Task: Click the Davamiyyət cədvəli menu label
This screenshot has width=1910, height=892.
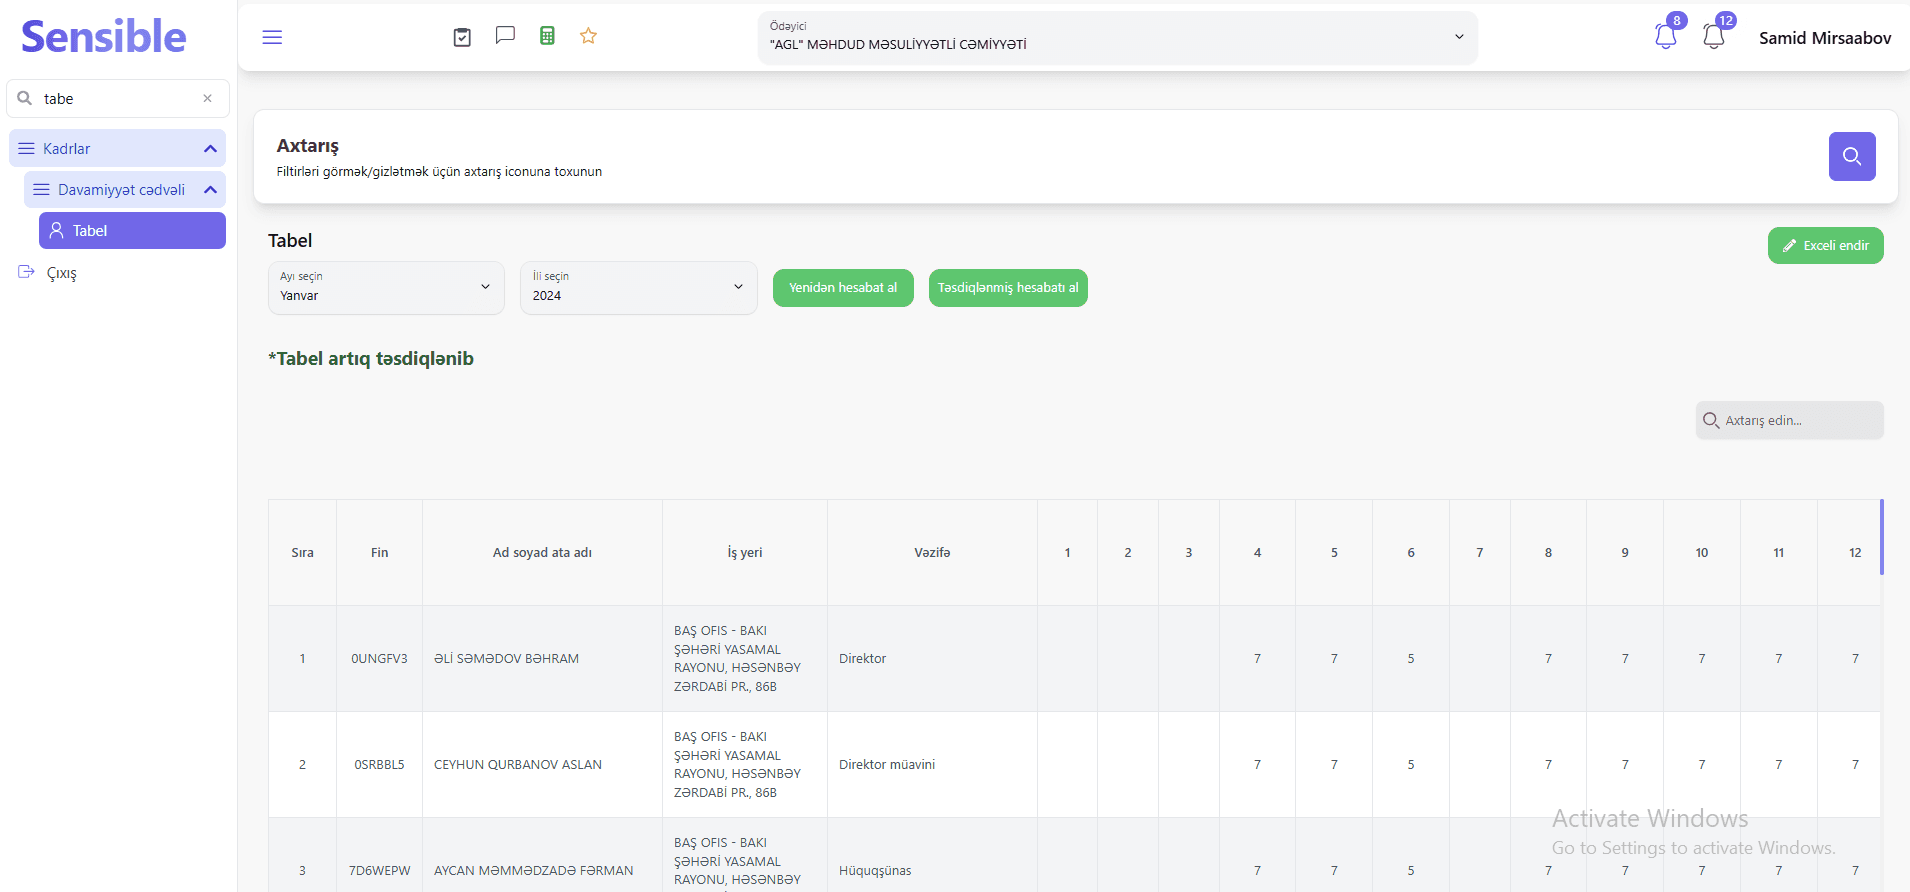Action: (x=121, y=190)
